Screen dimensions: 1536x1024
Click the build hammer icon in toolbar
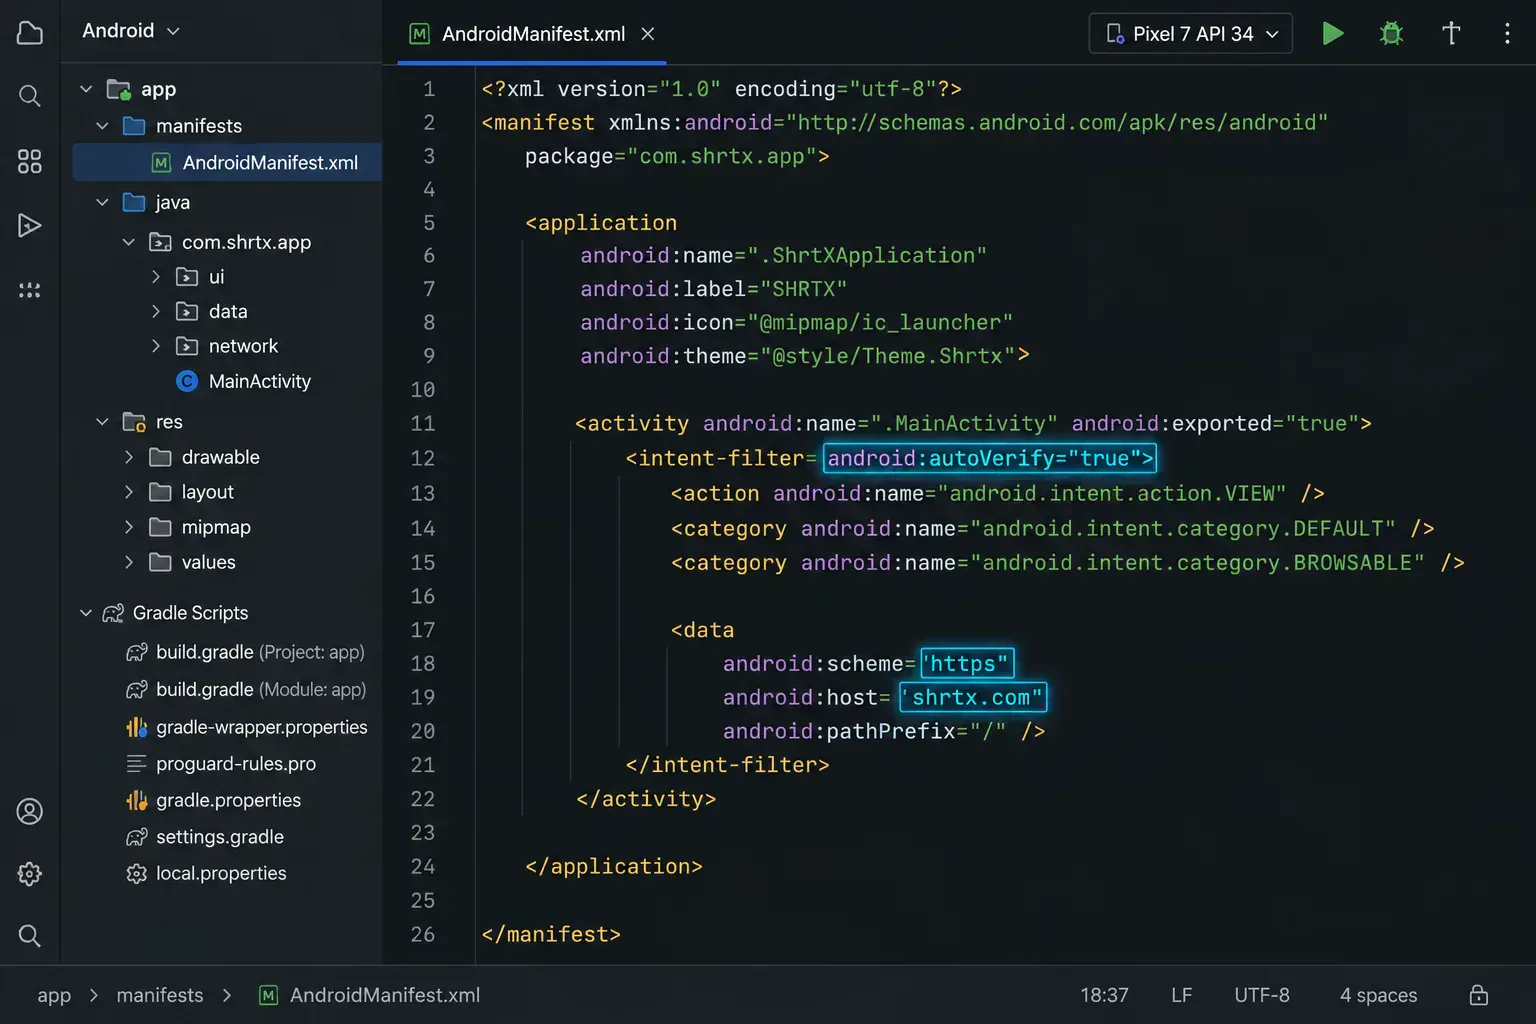[1451, 33]
